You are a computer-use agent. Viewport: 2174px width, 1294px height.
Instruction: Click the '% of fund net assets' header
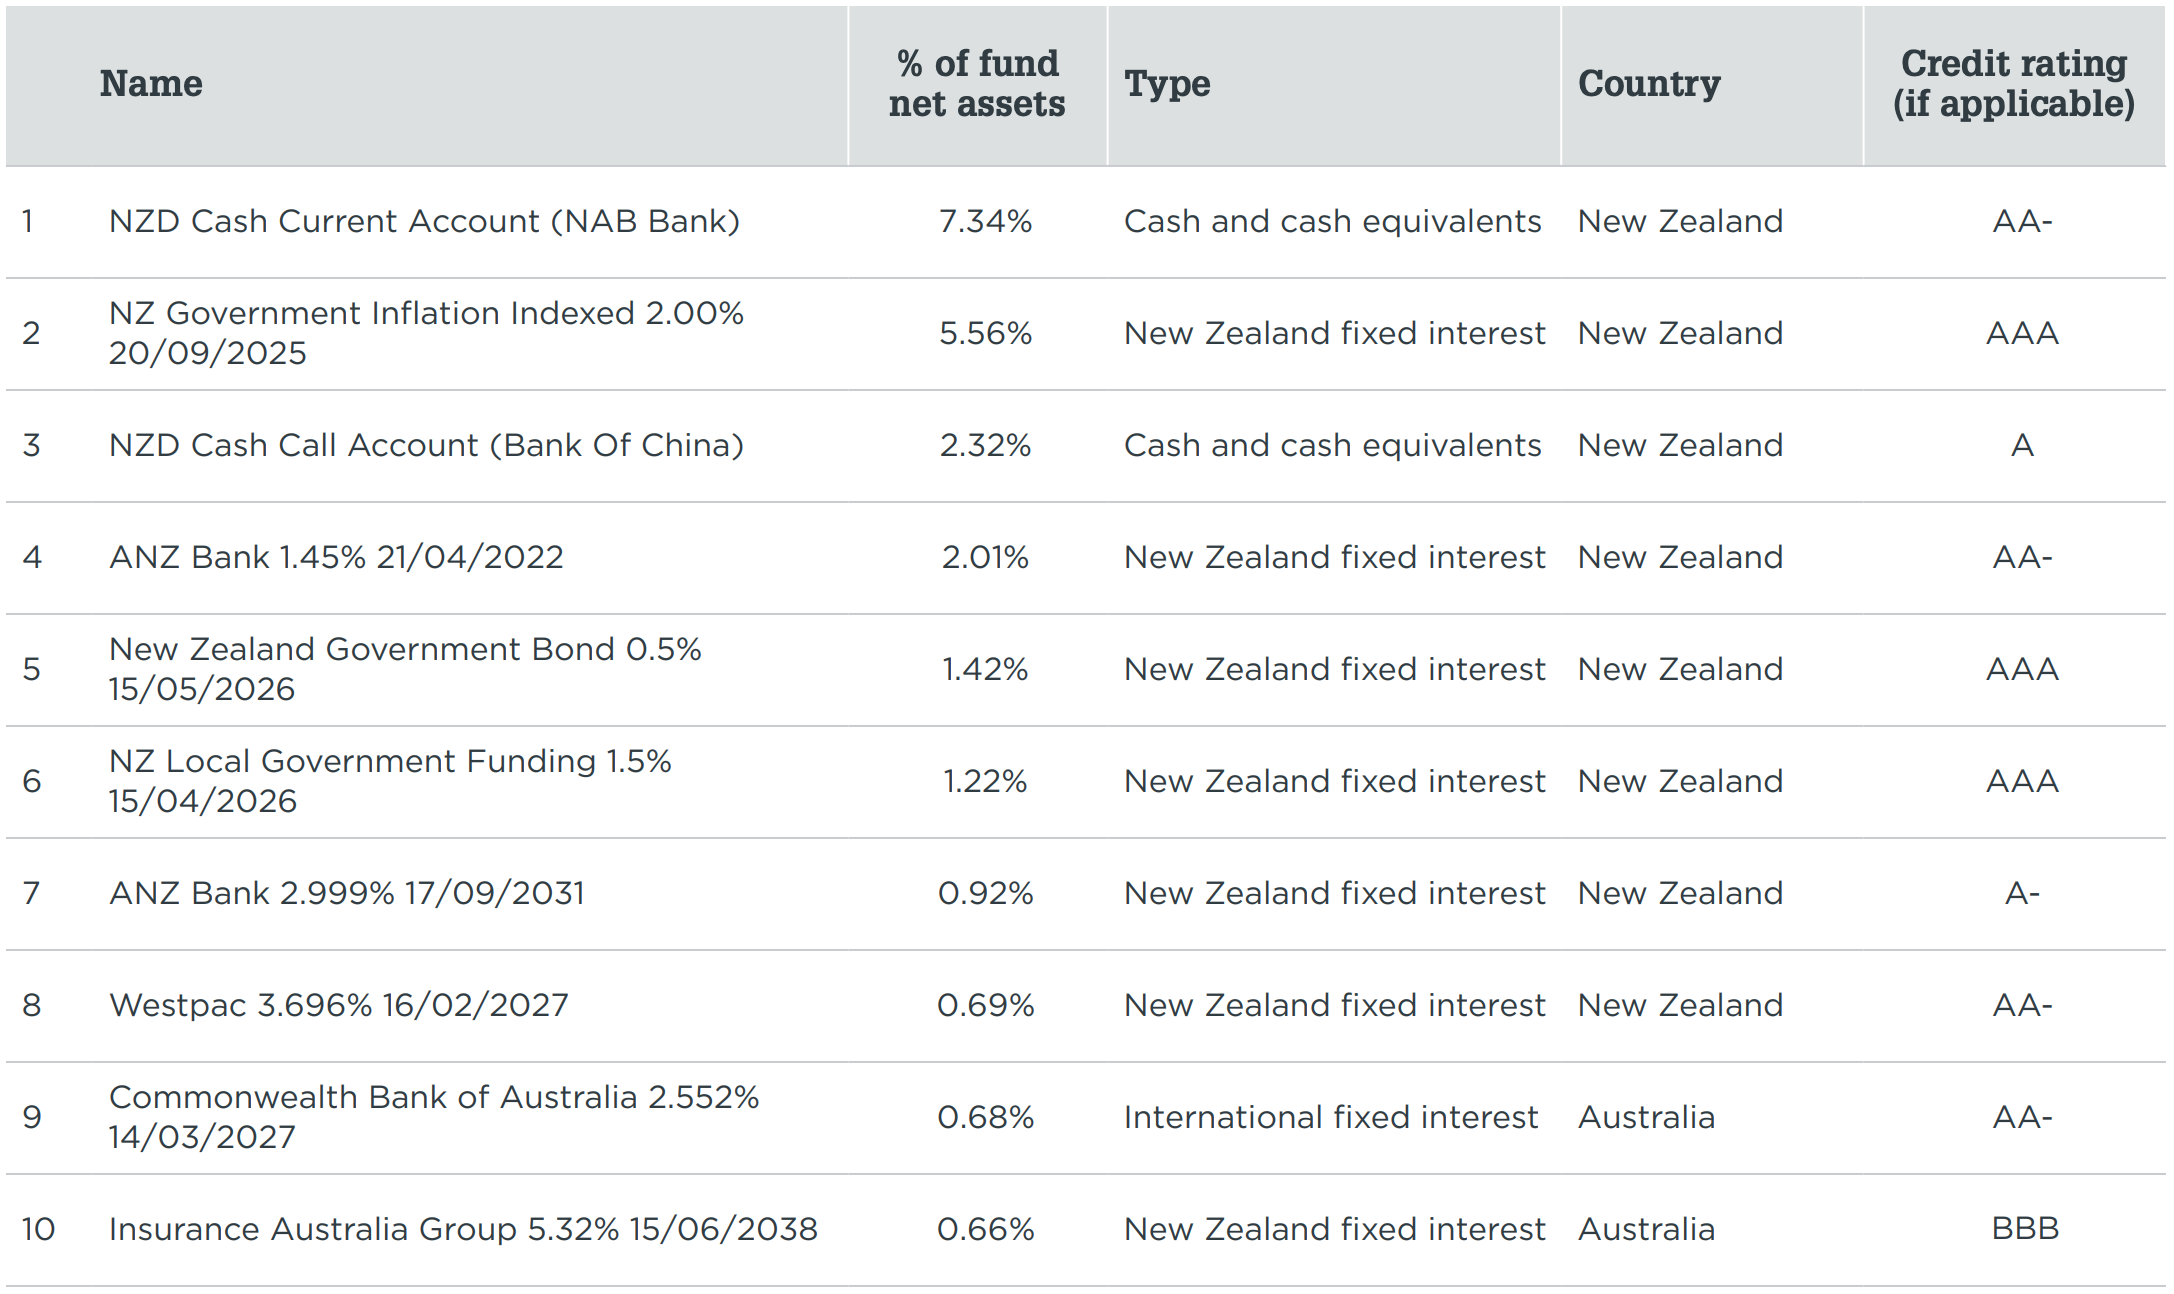(x=977, y=84)
